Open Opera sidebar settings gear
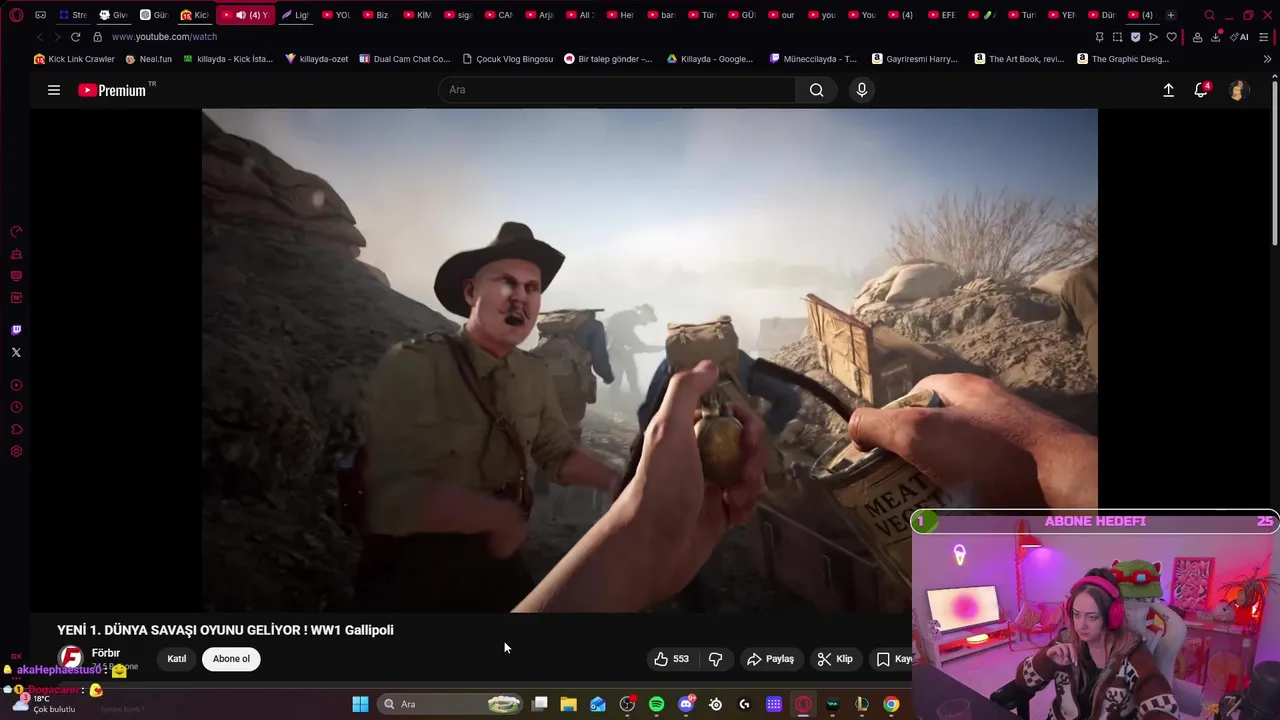 coord(16,451)
